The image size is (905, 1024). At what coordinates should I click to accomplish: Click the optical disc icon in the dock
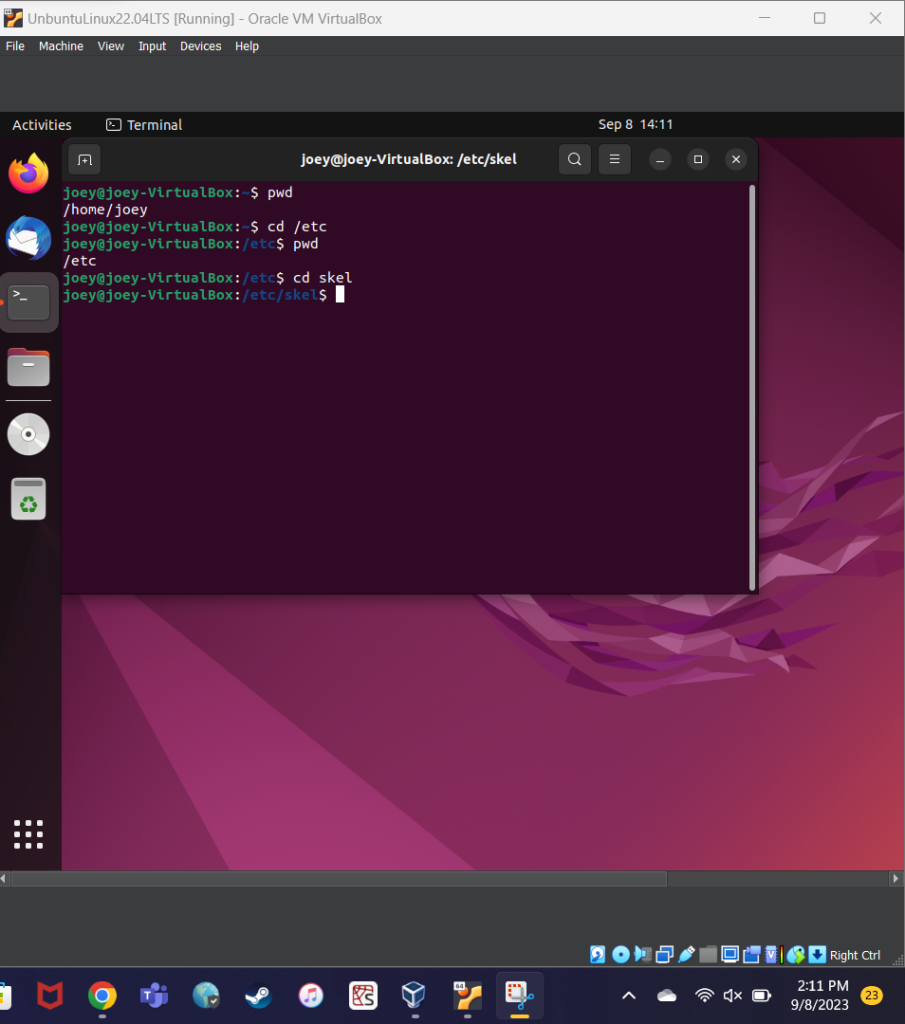click(x=28, y=434)
